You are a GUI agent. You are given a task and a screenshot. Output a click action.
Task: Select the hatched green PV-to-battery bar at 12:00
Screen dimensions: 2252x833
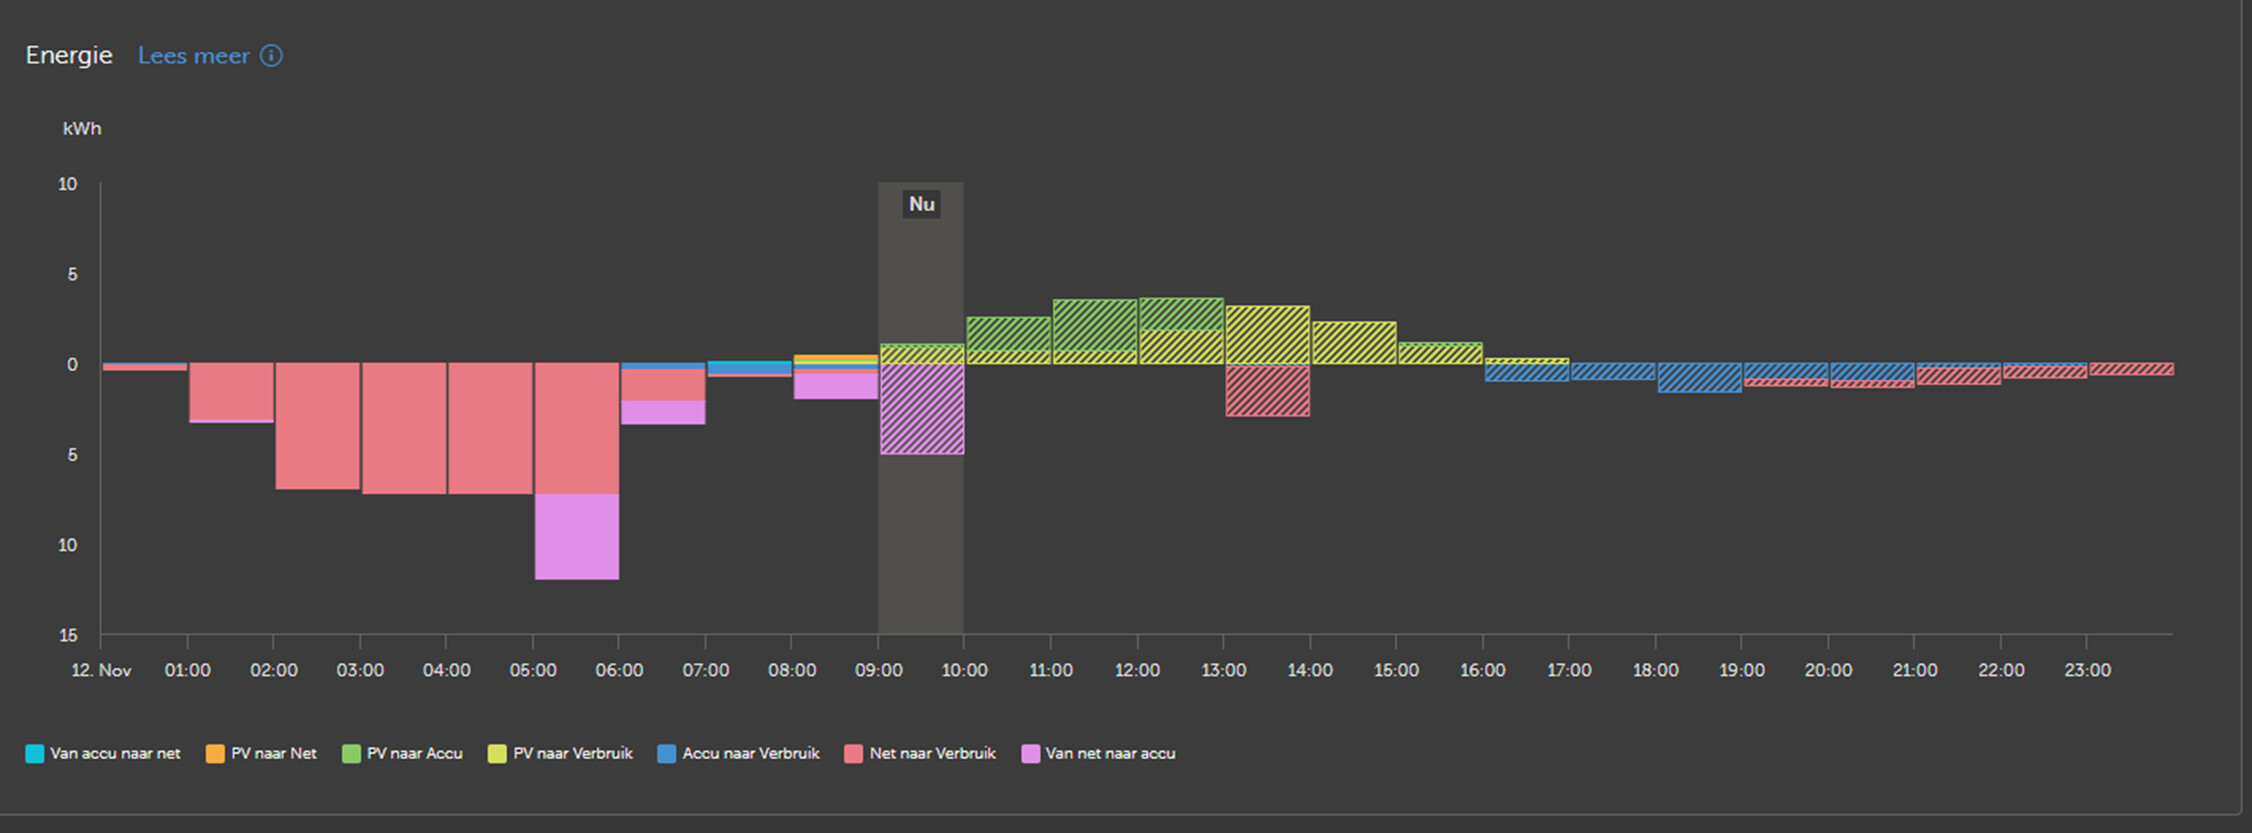1181,314
